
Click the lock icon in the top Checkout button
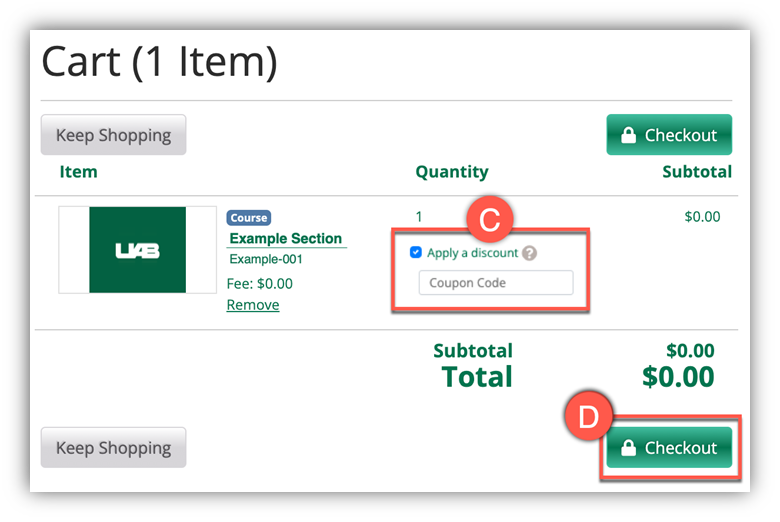(x=628, y=136)
